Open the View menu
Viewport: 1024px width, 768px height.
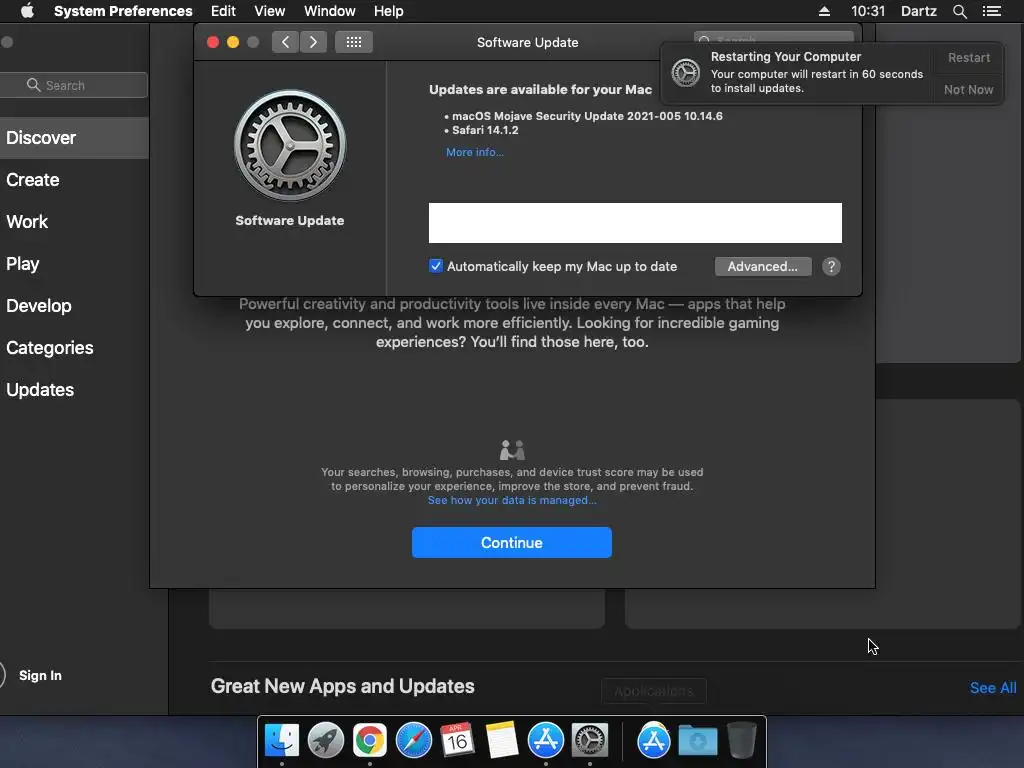pos(270,11)
